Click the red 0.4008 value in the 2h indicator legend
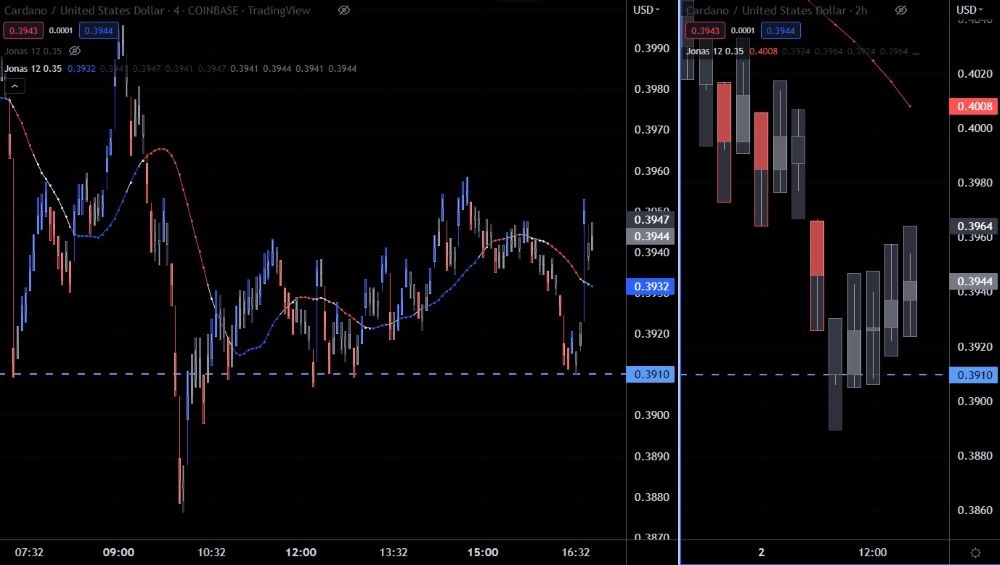 tap(763, 51)
